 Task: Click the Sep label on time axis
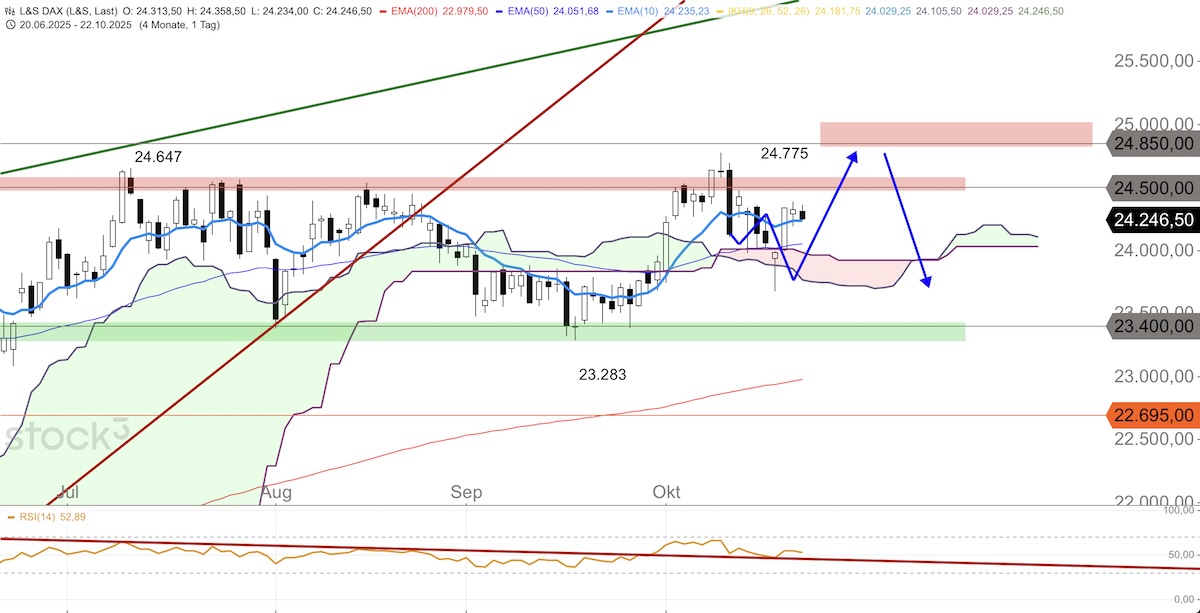coord(465,492)
